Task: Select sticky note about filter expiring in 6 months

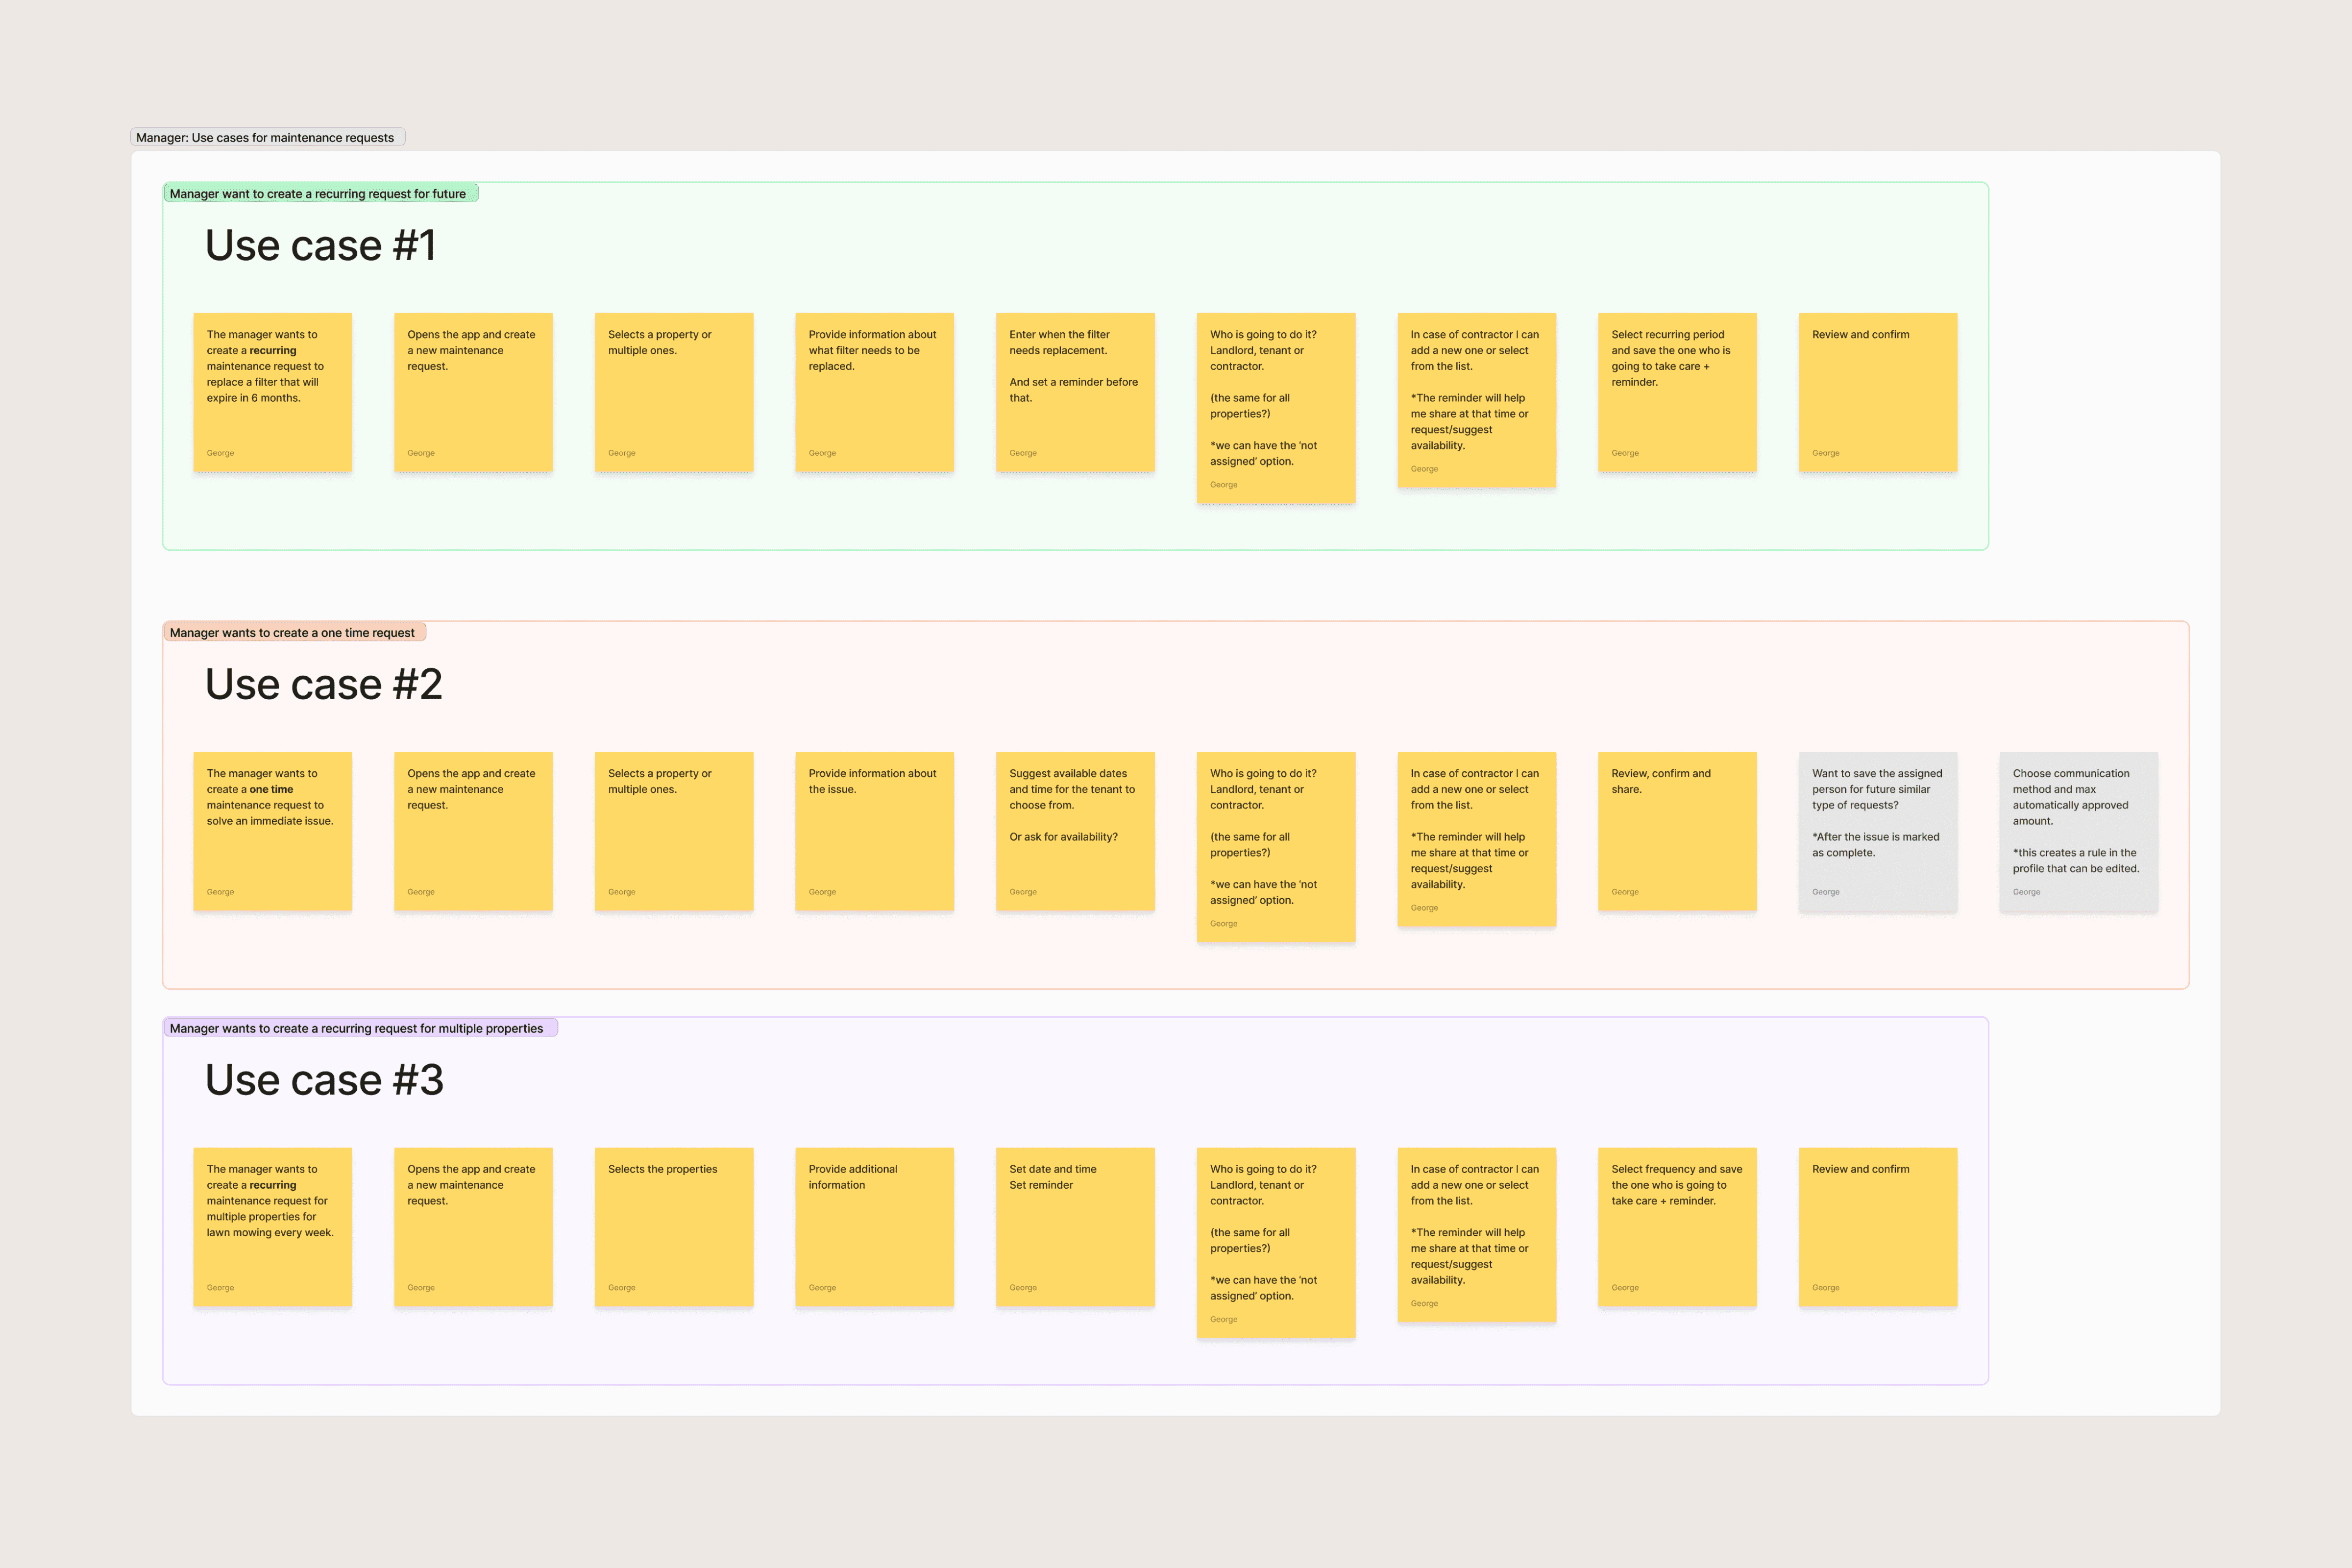Action: pyautogui.click(x=272, y=392)
